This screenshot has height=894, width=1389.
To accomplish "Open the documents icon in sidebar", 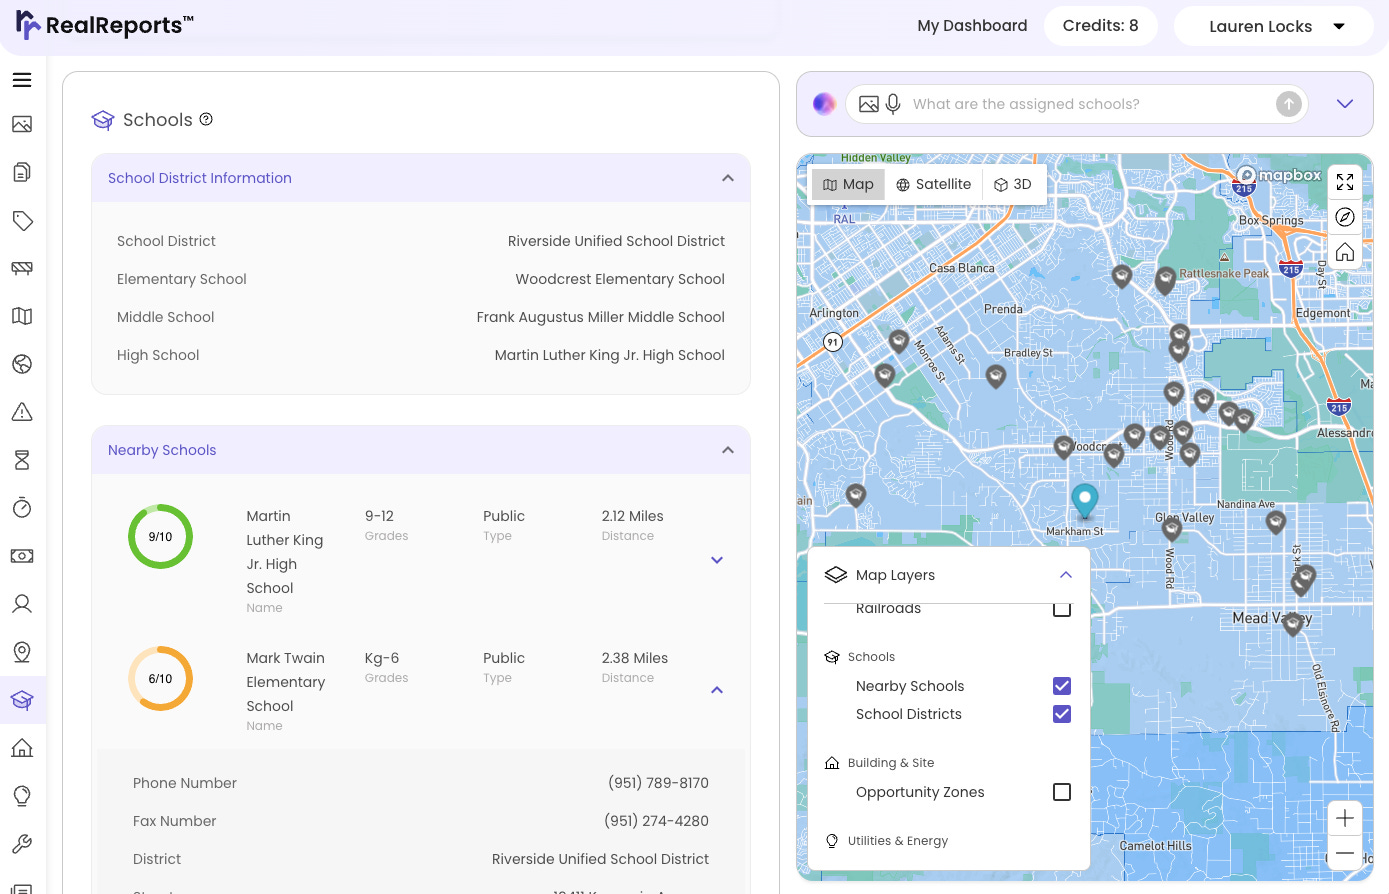I will [x=22, y=172].
